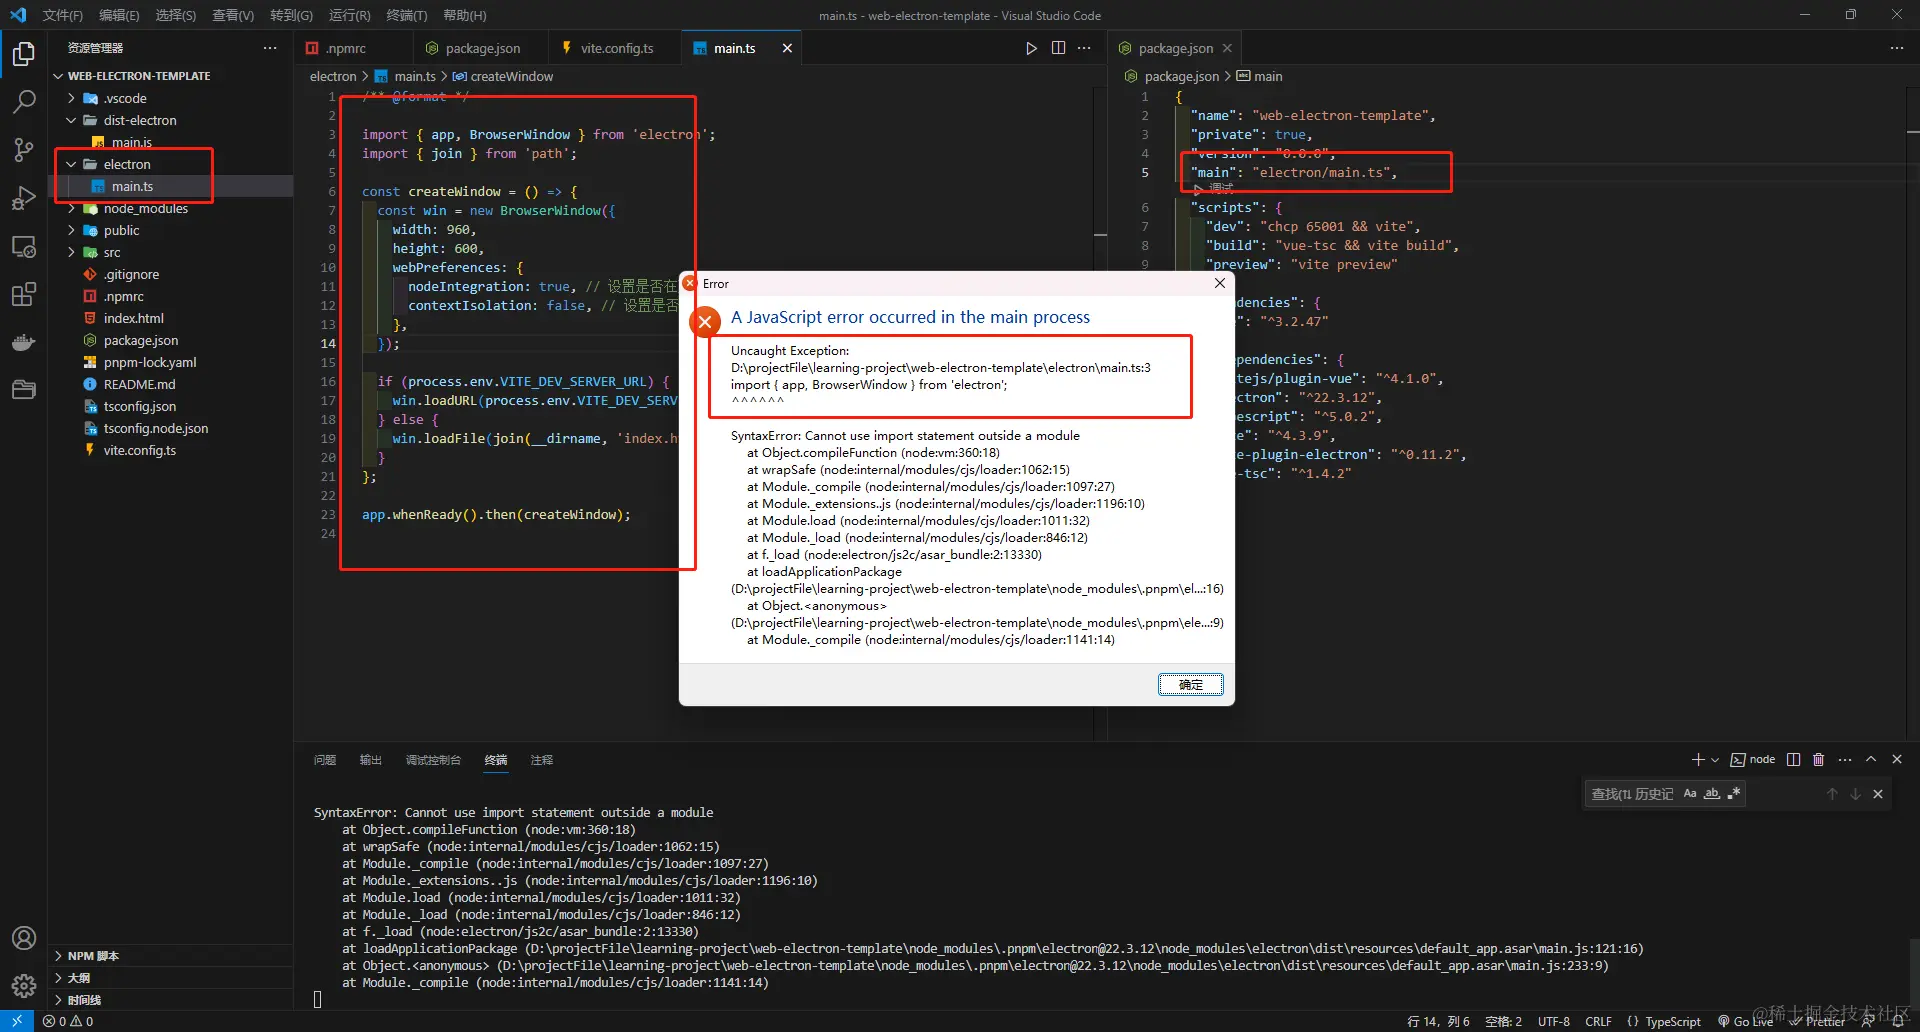Open more actions for the main.ts editor group
This screenshot has width=1920, height=1032.
(1084, 48)
